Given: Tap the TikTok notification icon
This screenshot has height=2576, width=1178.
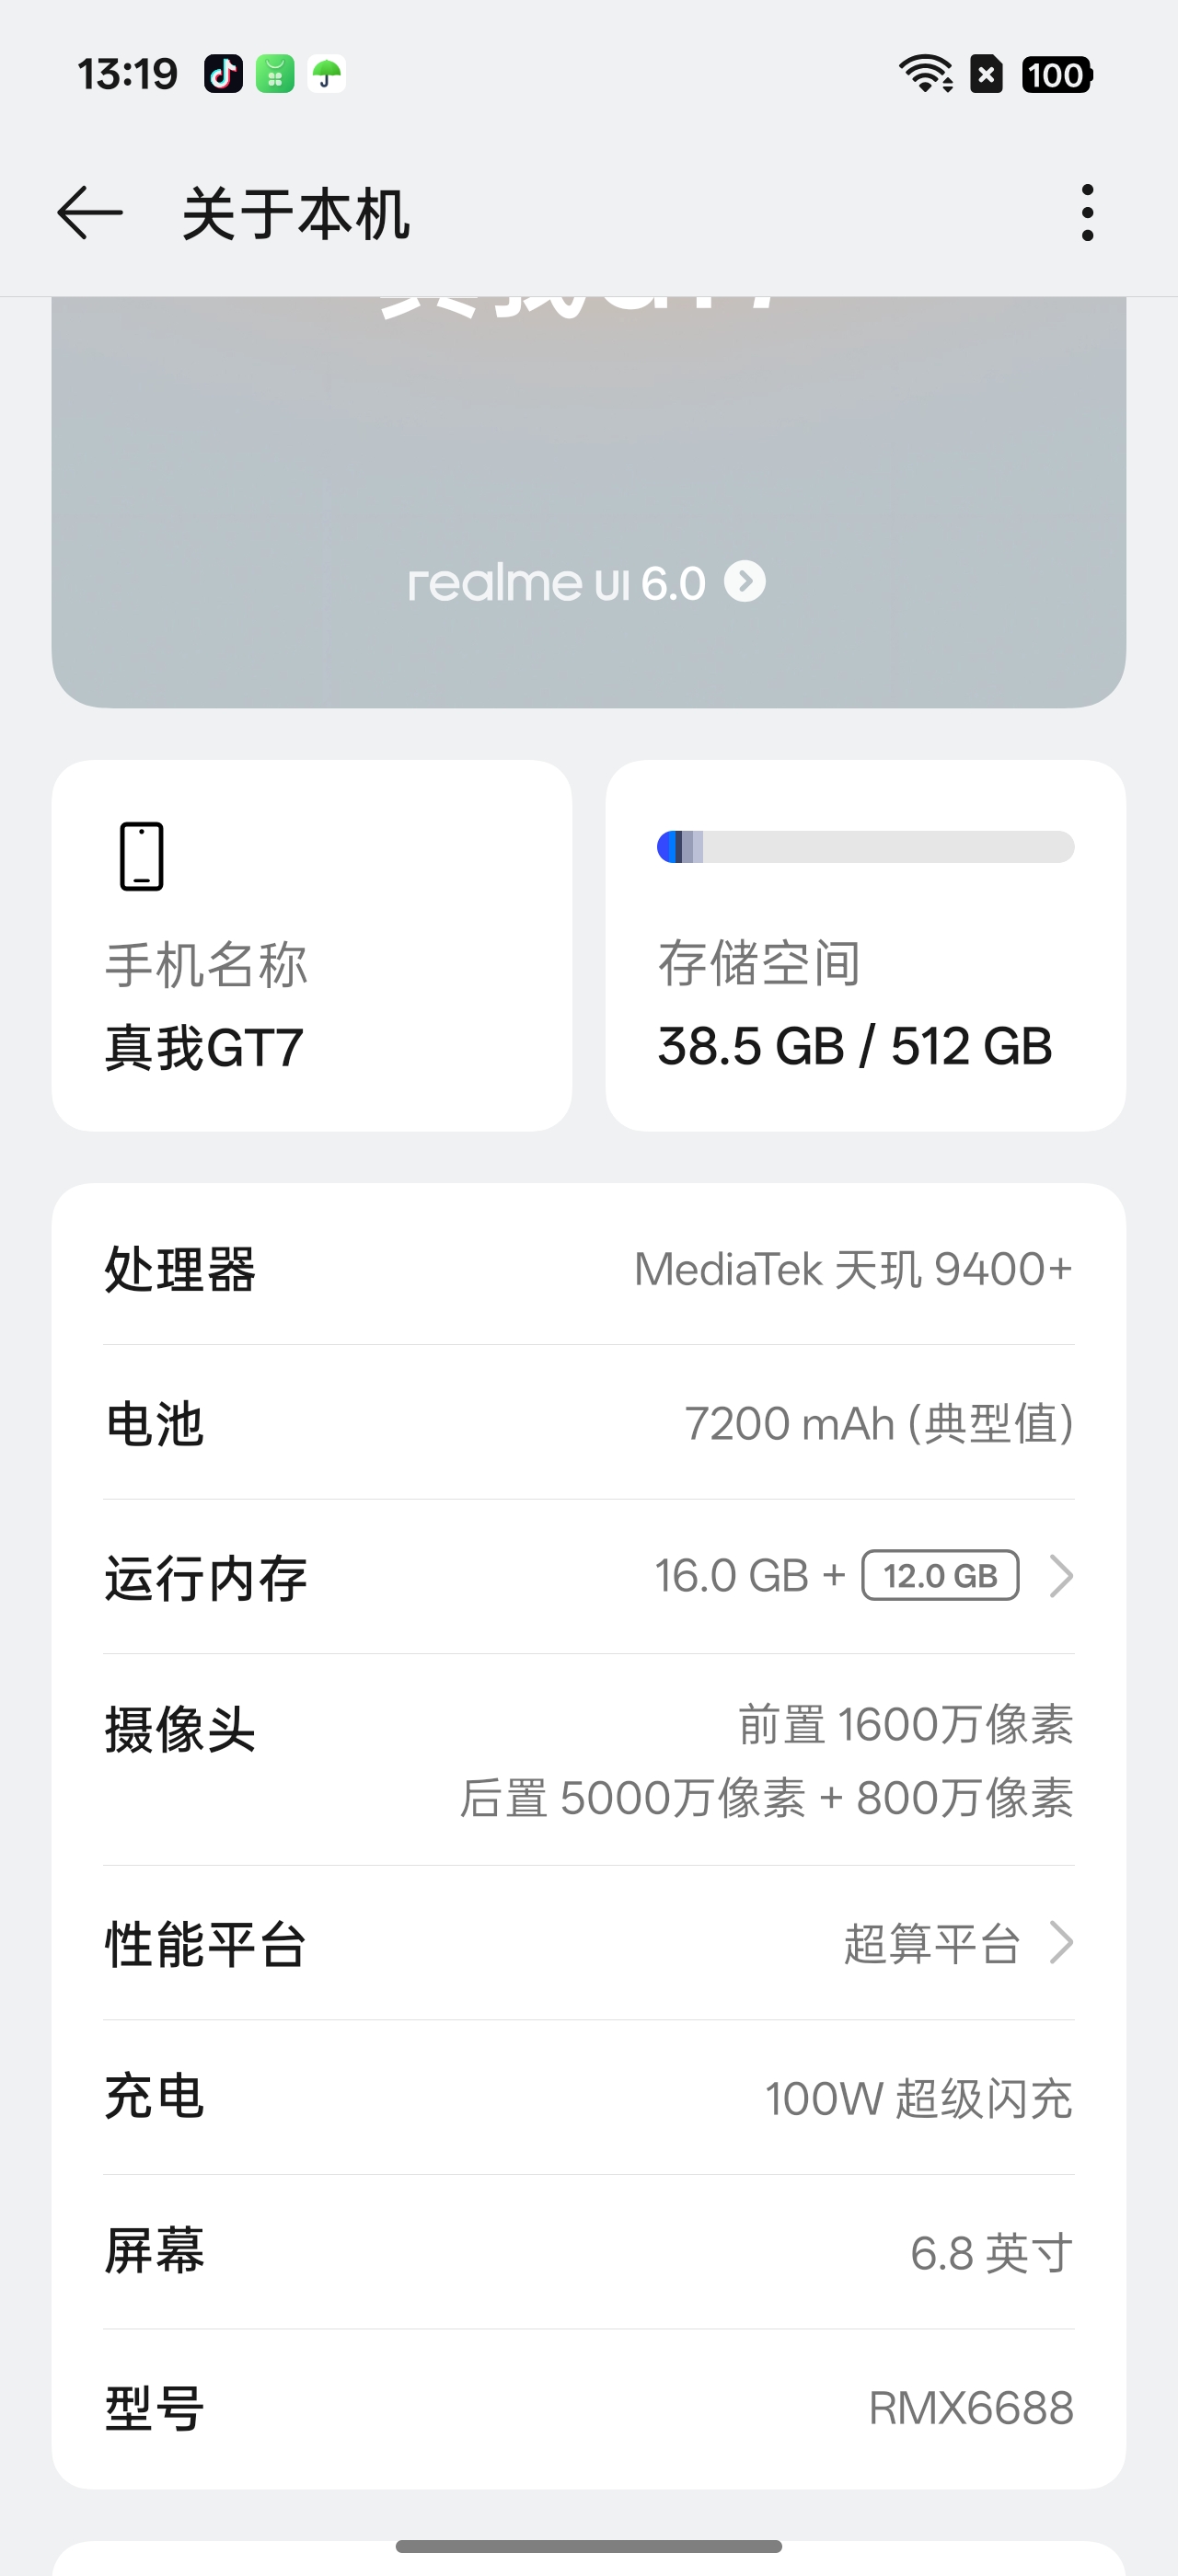Looking at the screenshot, I should point(224,74).
